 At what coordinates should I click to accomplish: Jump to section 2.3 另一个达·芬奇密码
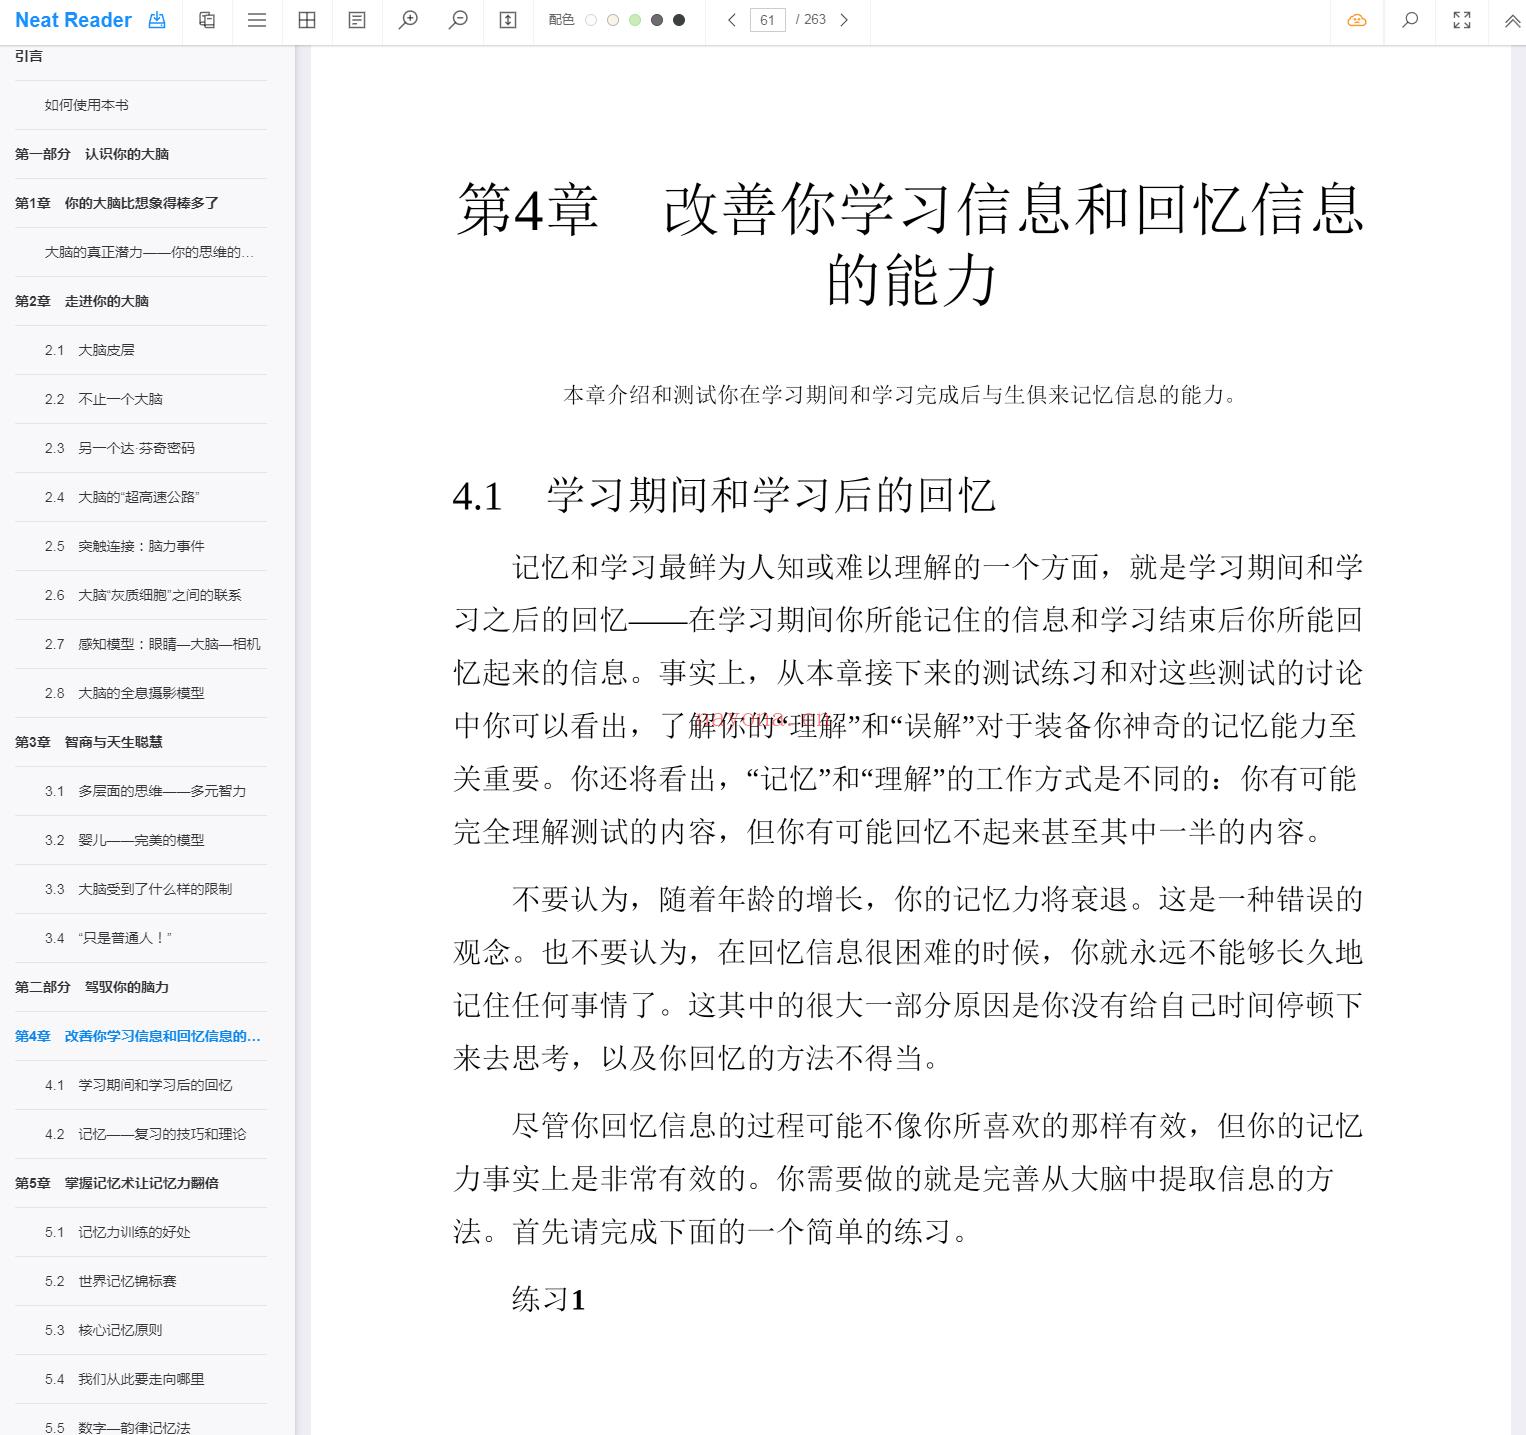pyautogui.click(x=120, y=448)
